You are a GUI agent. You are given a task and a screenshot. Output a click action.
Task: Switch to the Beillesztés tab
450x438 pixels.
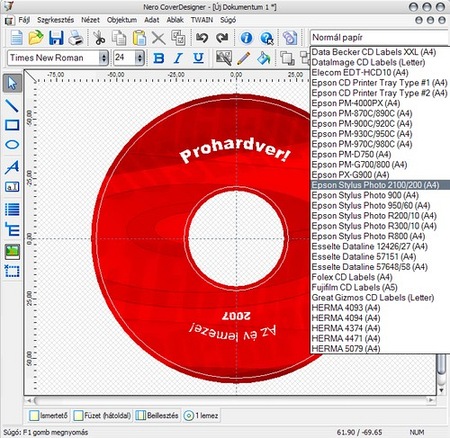[157, 416]
